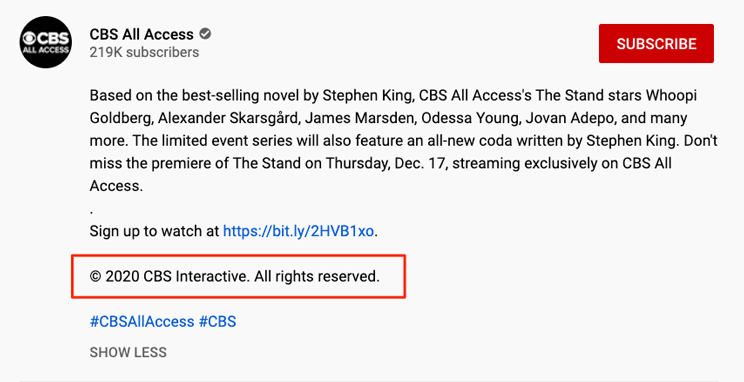Subscribe to the CBS All Access channel
Screen dimensions: 744x382
pyautogui.click(x=656, y=44)
